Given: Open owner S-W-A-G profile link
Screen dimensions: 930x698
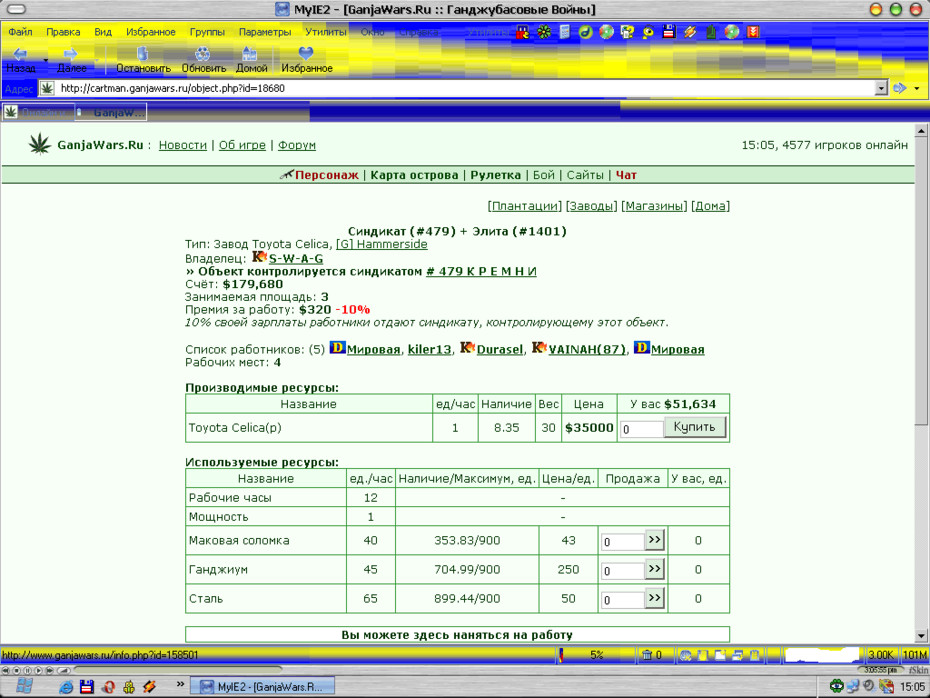Looking at the screenshot, I should point(296,259).
